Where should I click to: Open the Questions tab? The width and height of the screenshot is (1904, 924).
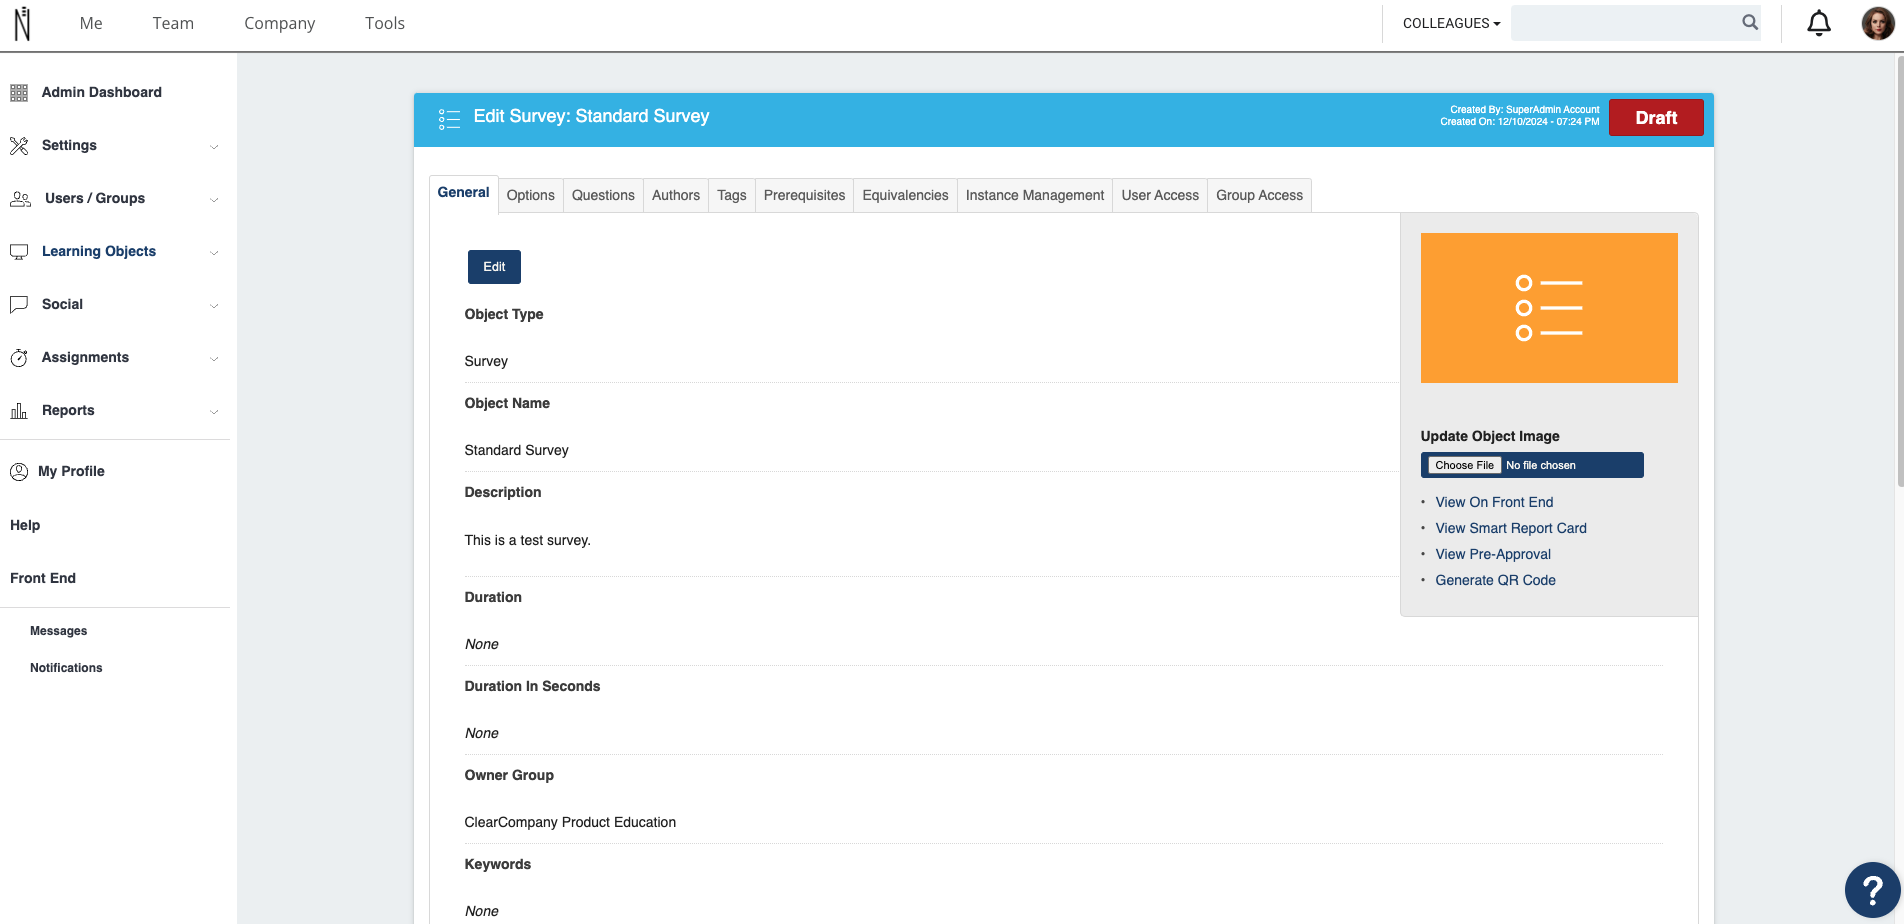click(x=603, y=195)
